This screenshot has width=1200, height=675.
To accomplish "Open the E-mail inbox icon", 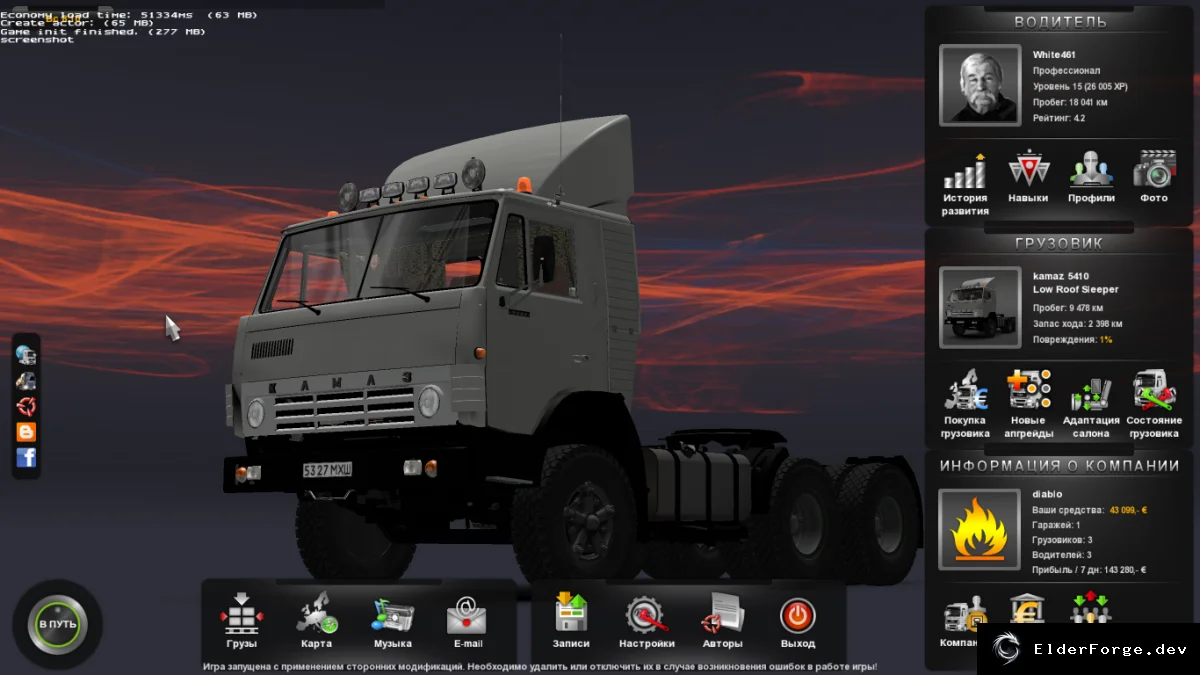I will click(x=467, y=614).
